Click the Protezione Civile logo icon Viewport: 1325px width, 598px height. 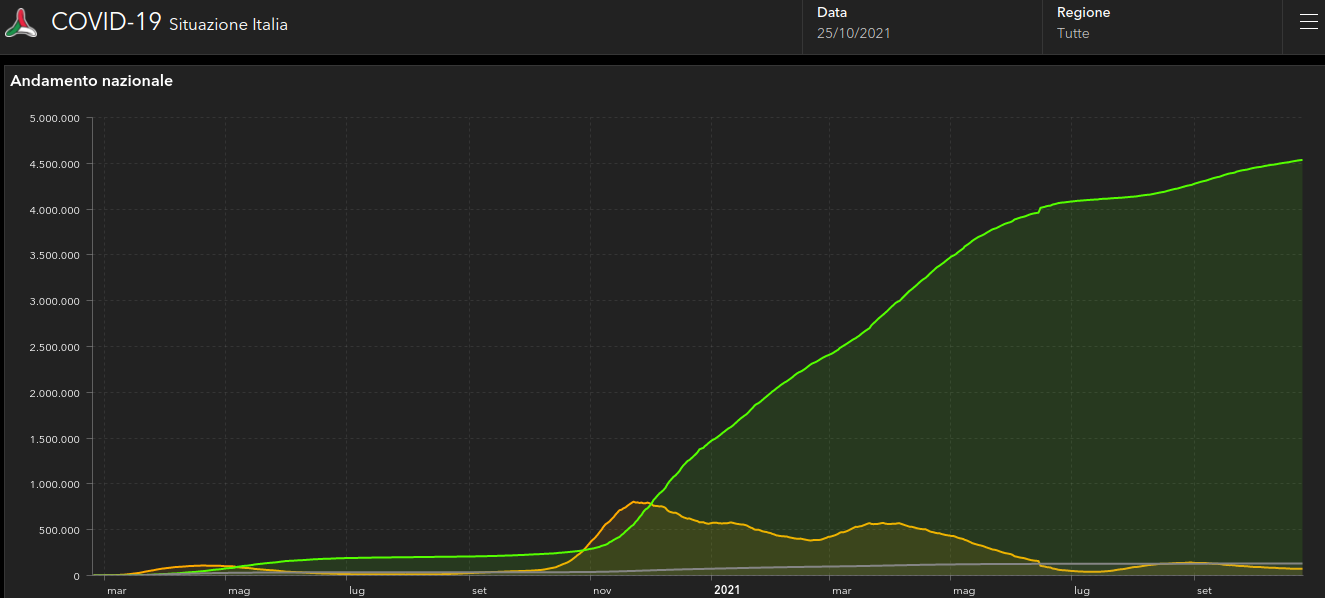(21, 23)
